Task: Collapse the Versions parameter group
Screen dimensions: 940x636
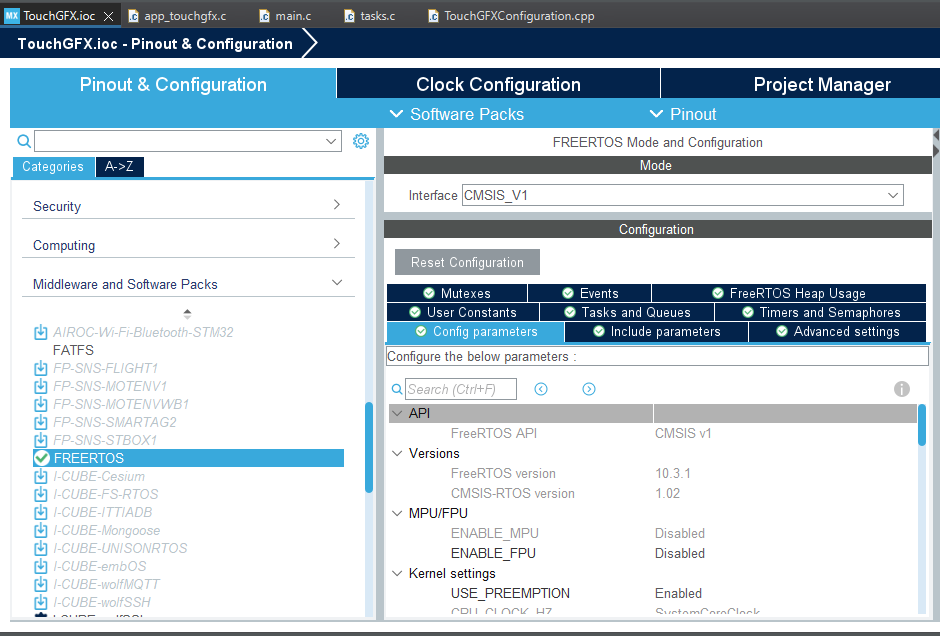Action: [397, 453]
